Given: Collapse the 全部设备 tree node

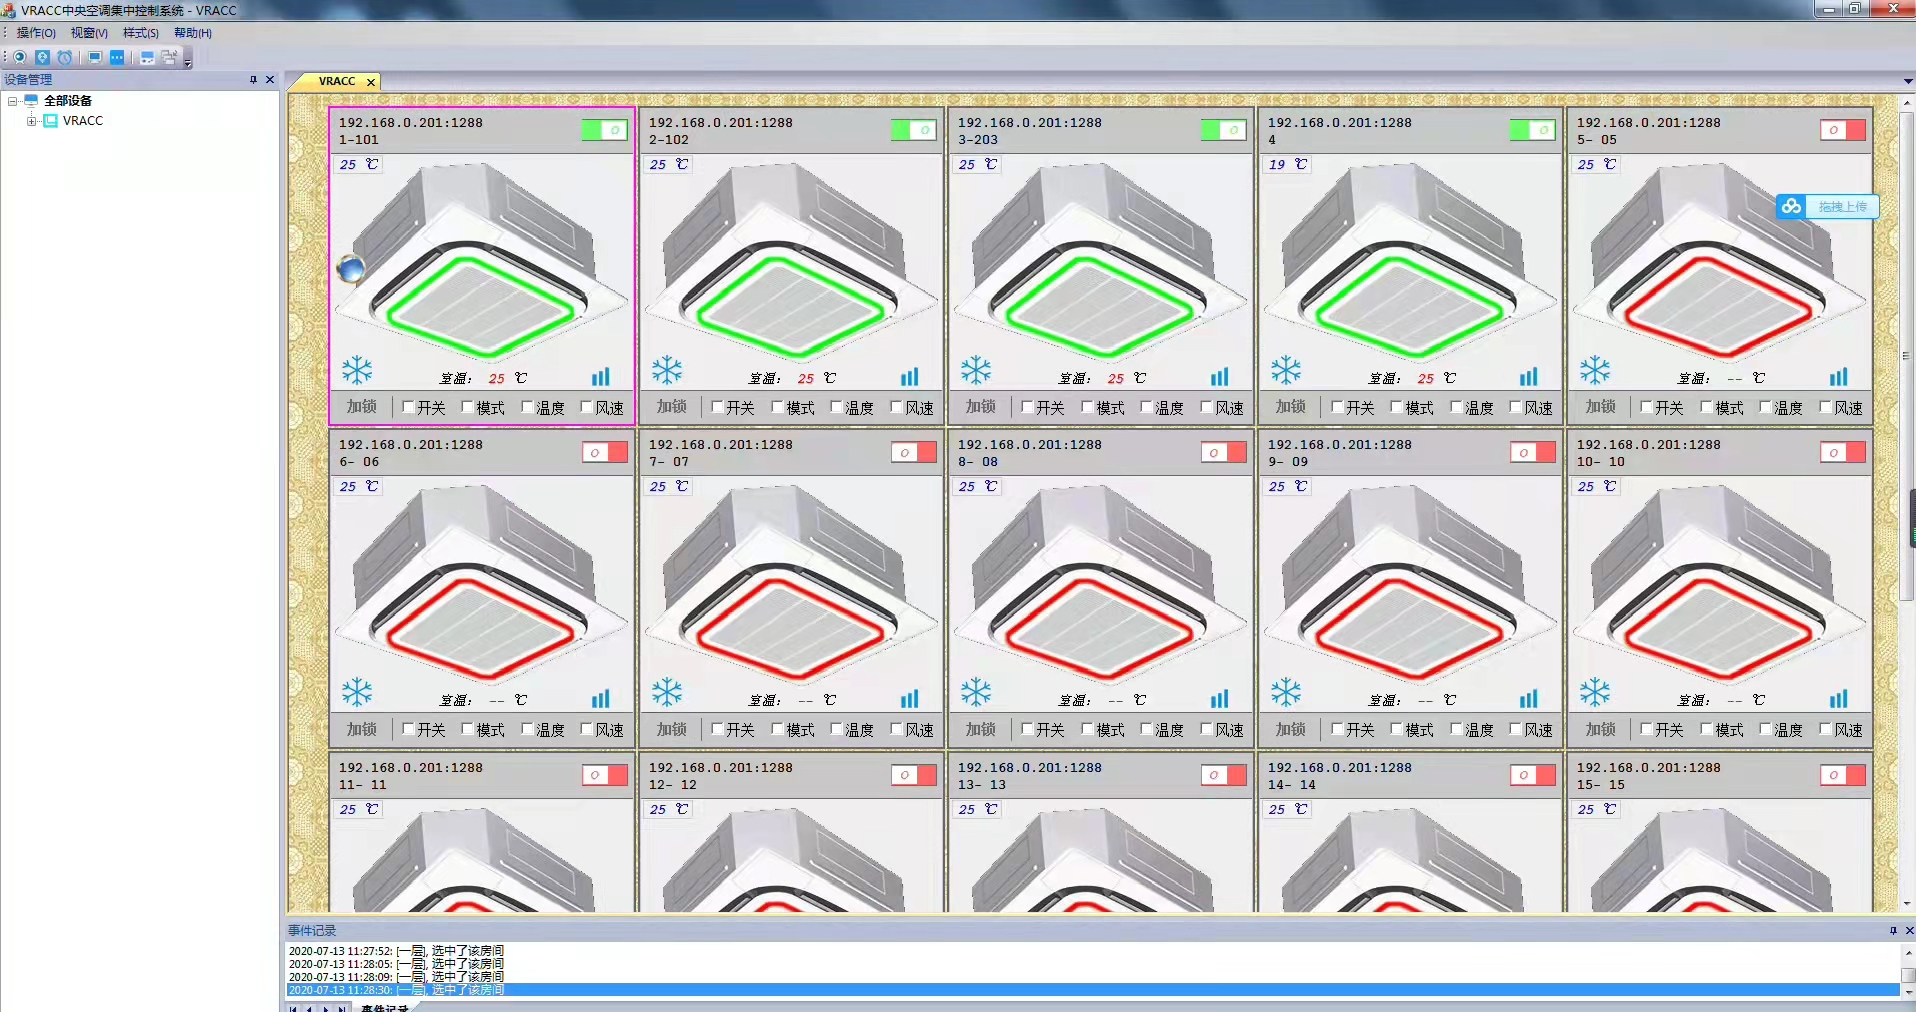Looking at the screenshot, I should click(x=13, y=101).
